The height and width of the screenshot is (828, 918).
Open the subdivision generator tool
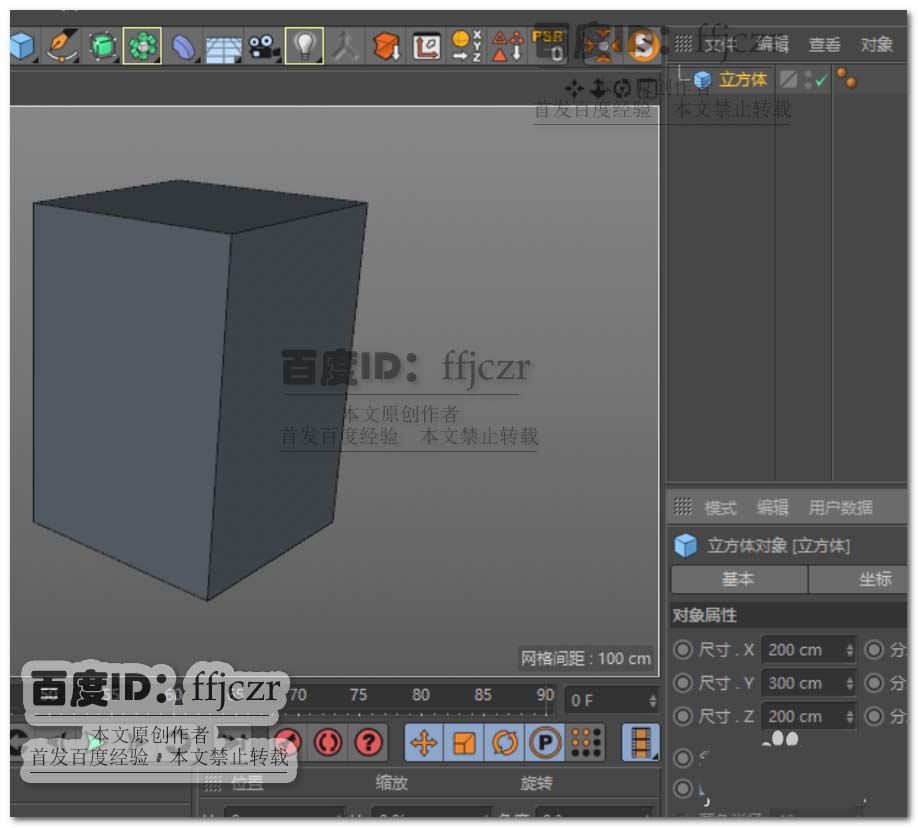click(x=103, y=46)
